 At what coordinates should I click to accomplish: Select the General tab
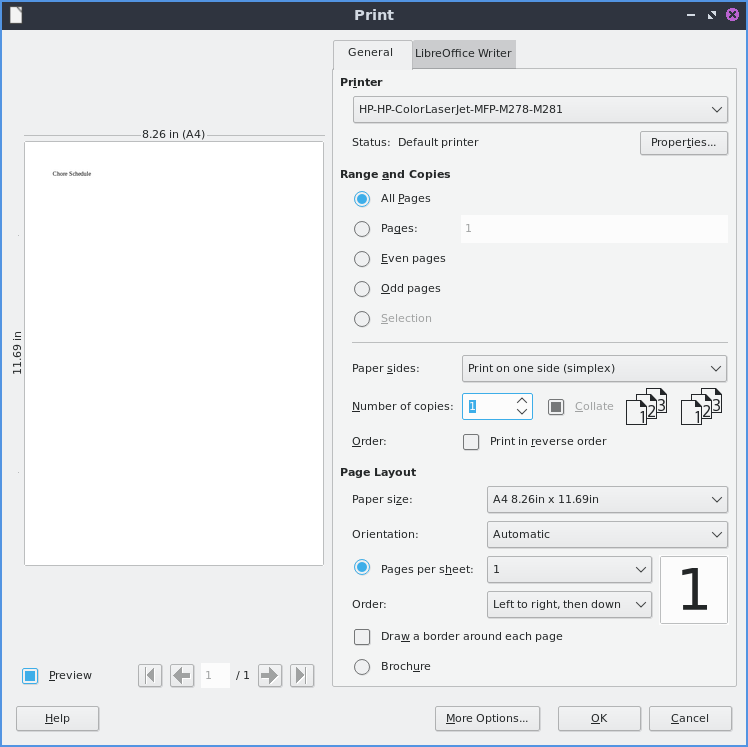[x=370, y=53]
